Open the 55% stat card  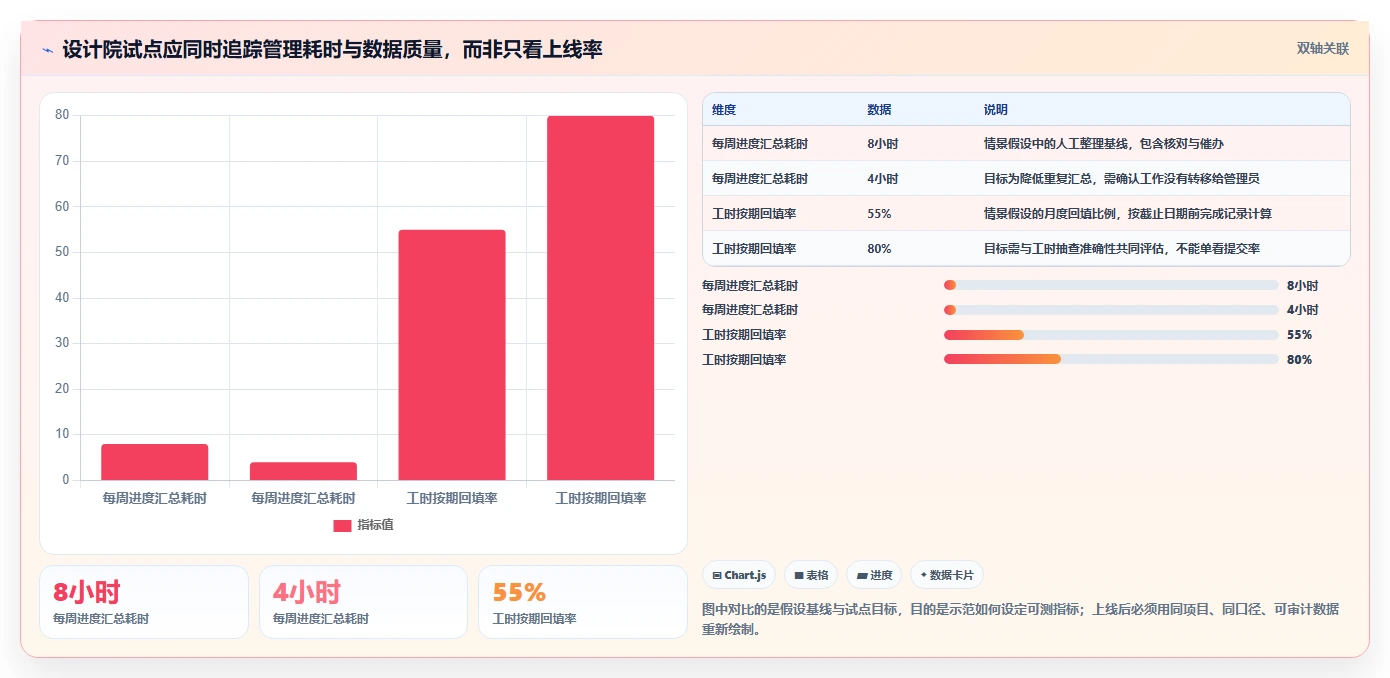click(x=583, y=602)
